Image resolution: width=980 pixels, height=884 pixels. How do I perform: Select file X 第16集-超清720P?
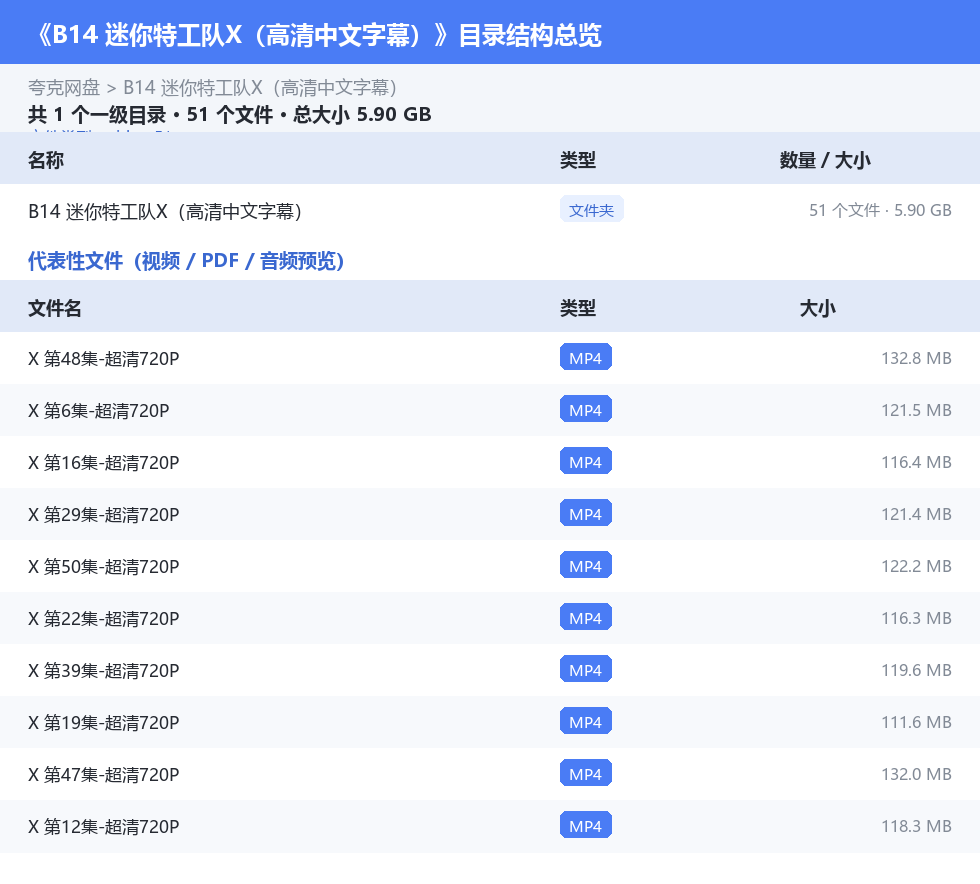[x=104, y=462]
